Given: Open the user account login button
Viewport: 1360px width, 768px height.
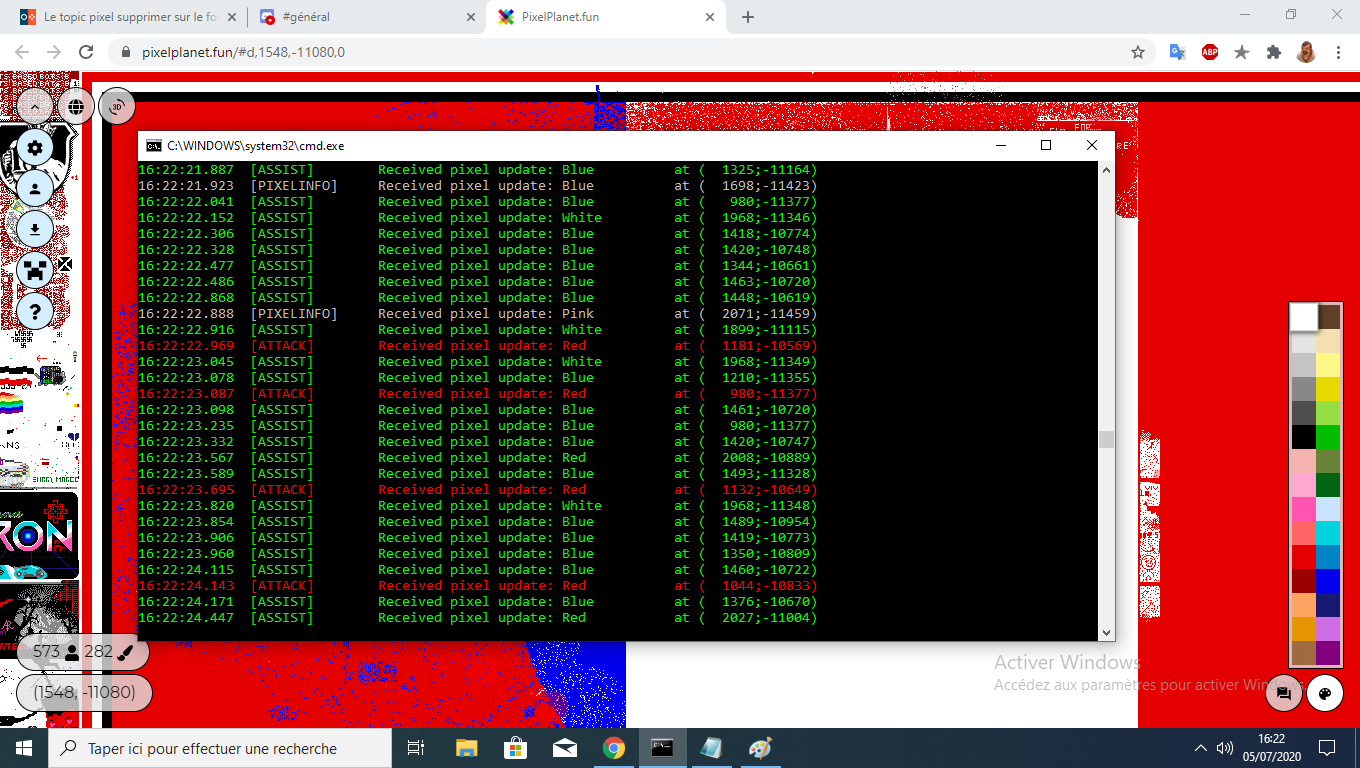Looking at the screenshot, I should point(35,188).
